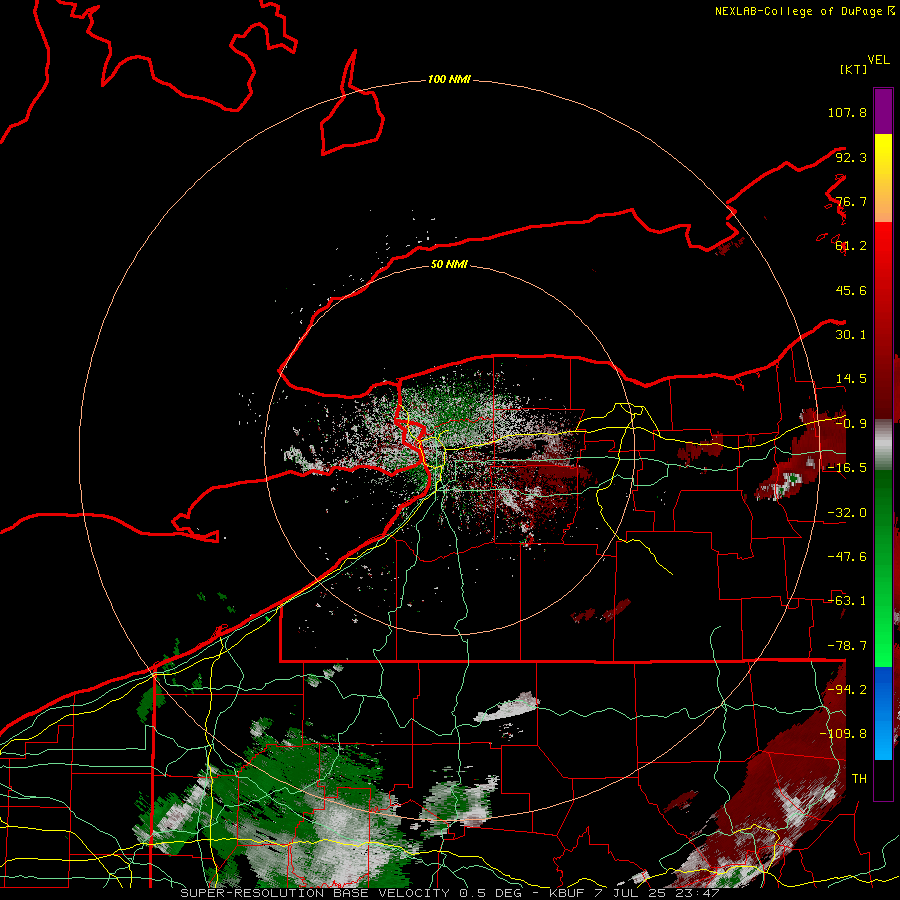
Task: Click the 100 NMI range ring label
Action: (x=449, y=79)
